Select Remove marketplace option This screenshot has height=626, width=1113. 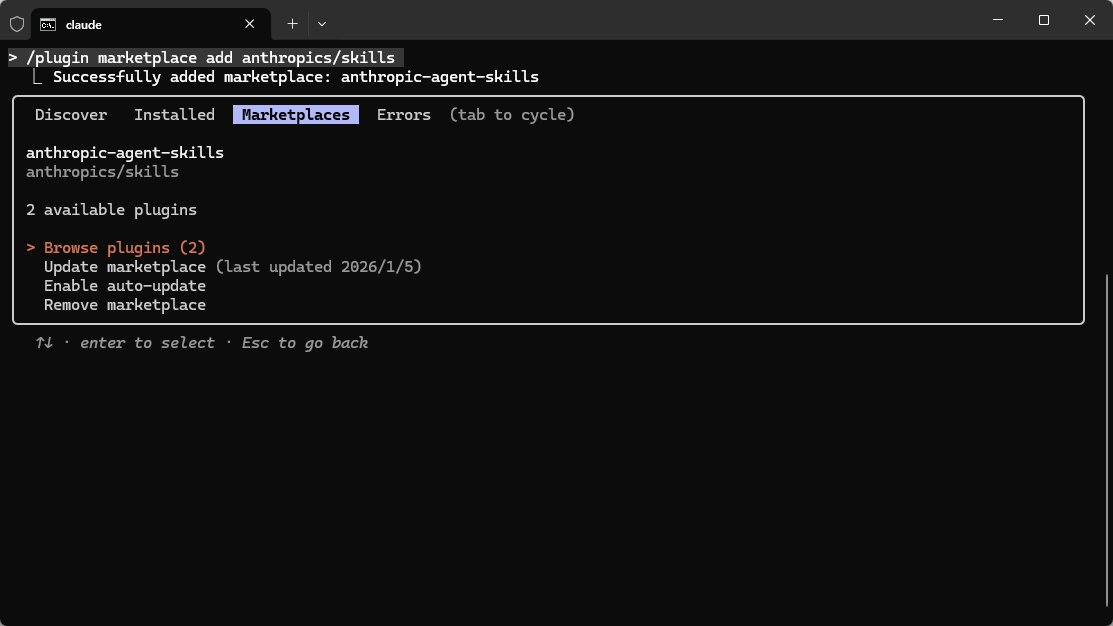(x=125, y=305)
